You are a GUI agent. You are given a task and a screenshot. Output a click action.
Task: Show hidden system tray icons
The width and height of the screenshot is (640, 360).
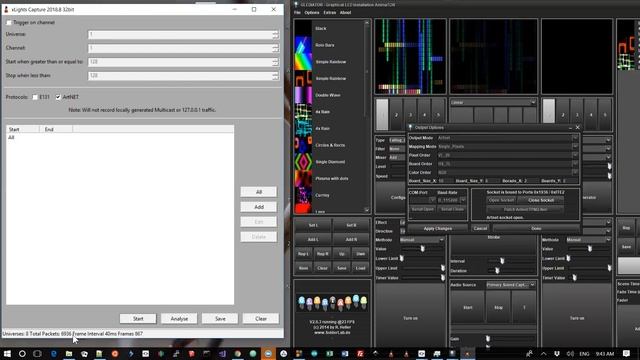point(543,353)
